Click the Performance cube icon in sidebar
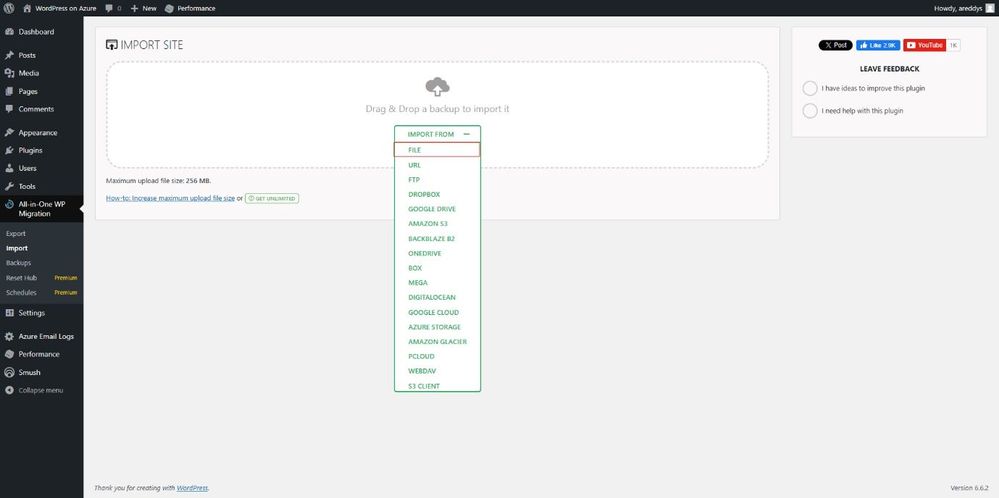This screenshot has width=999, height=498. click(9, 354)
